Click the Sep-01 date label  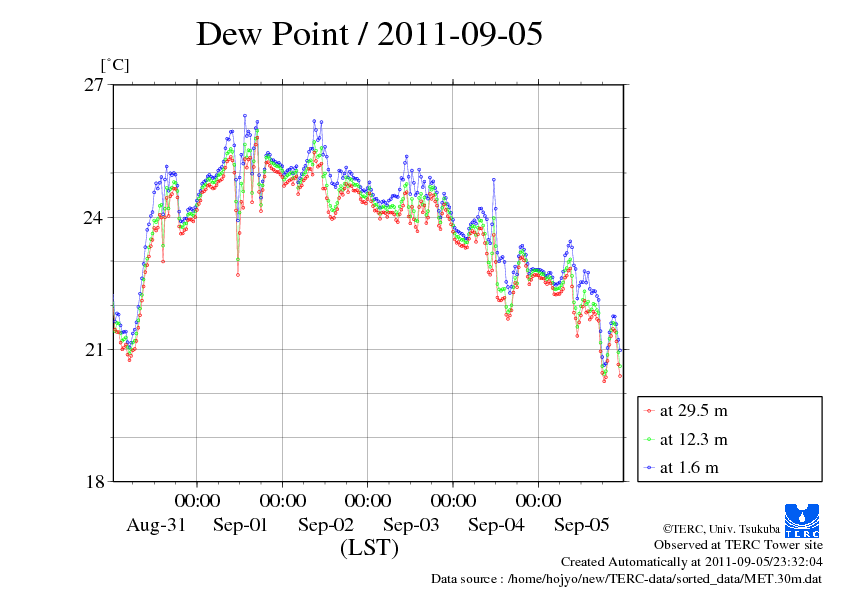[x=240, y=525]
